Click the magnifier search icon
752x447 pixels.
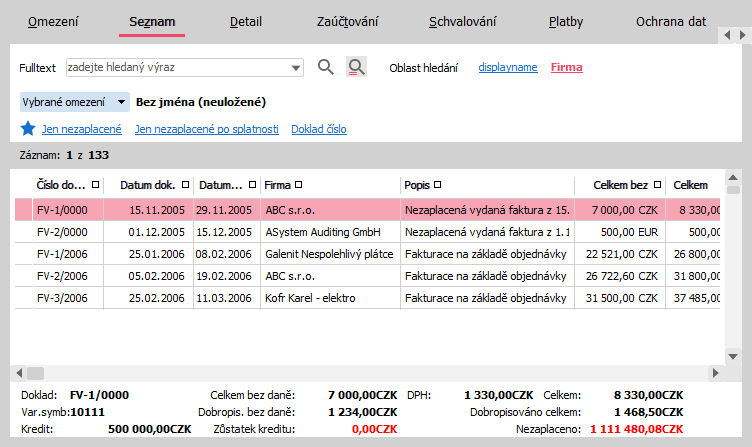[325, 67]
